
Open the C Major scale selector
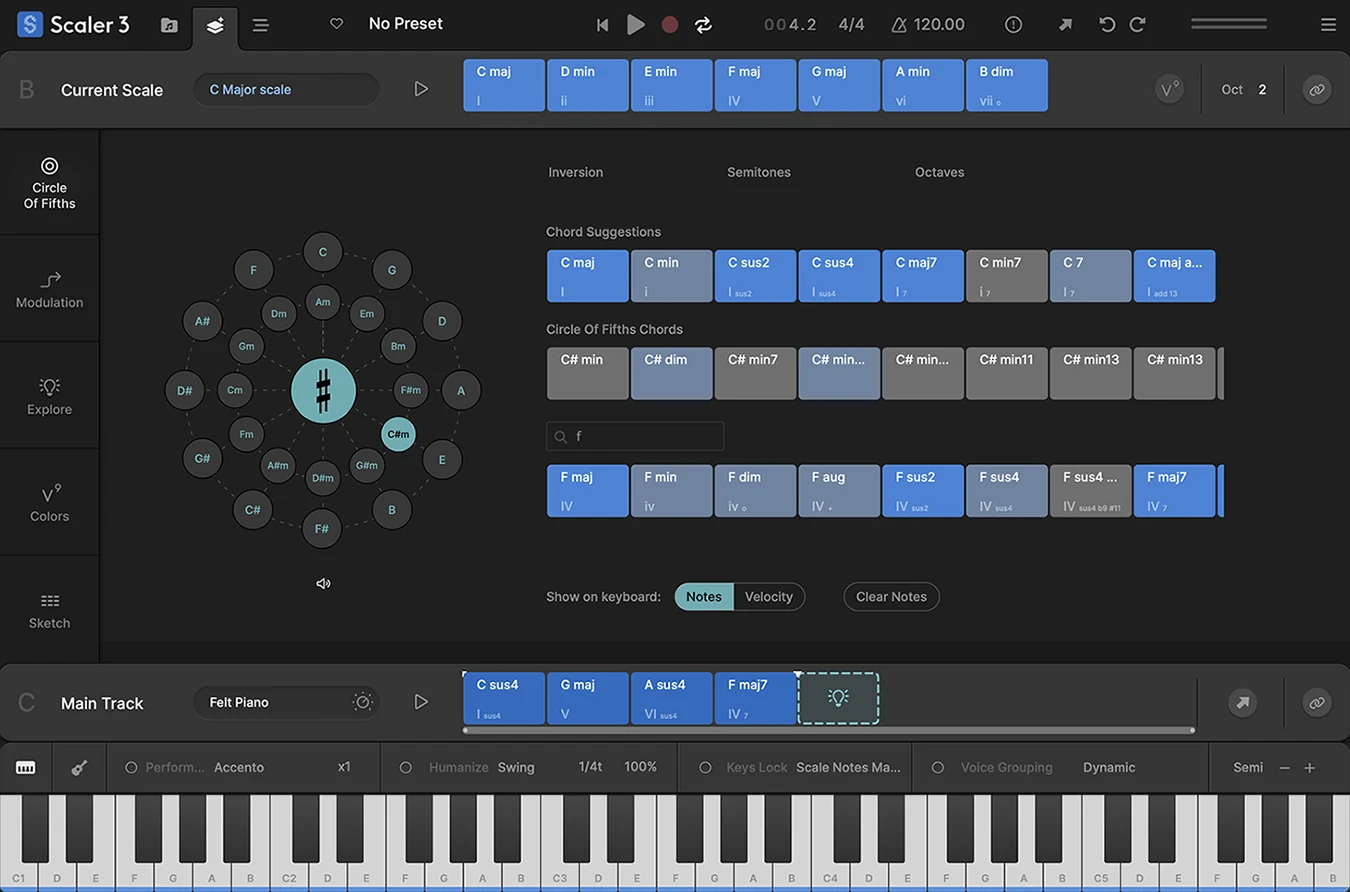pyautogui.click(x=286, y=90)
